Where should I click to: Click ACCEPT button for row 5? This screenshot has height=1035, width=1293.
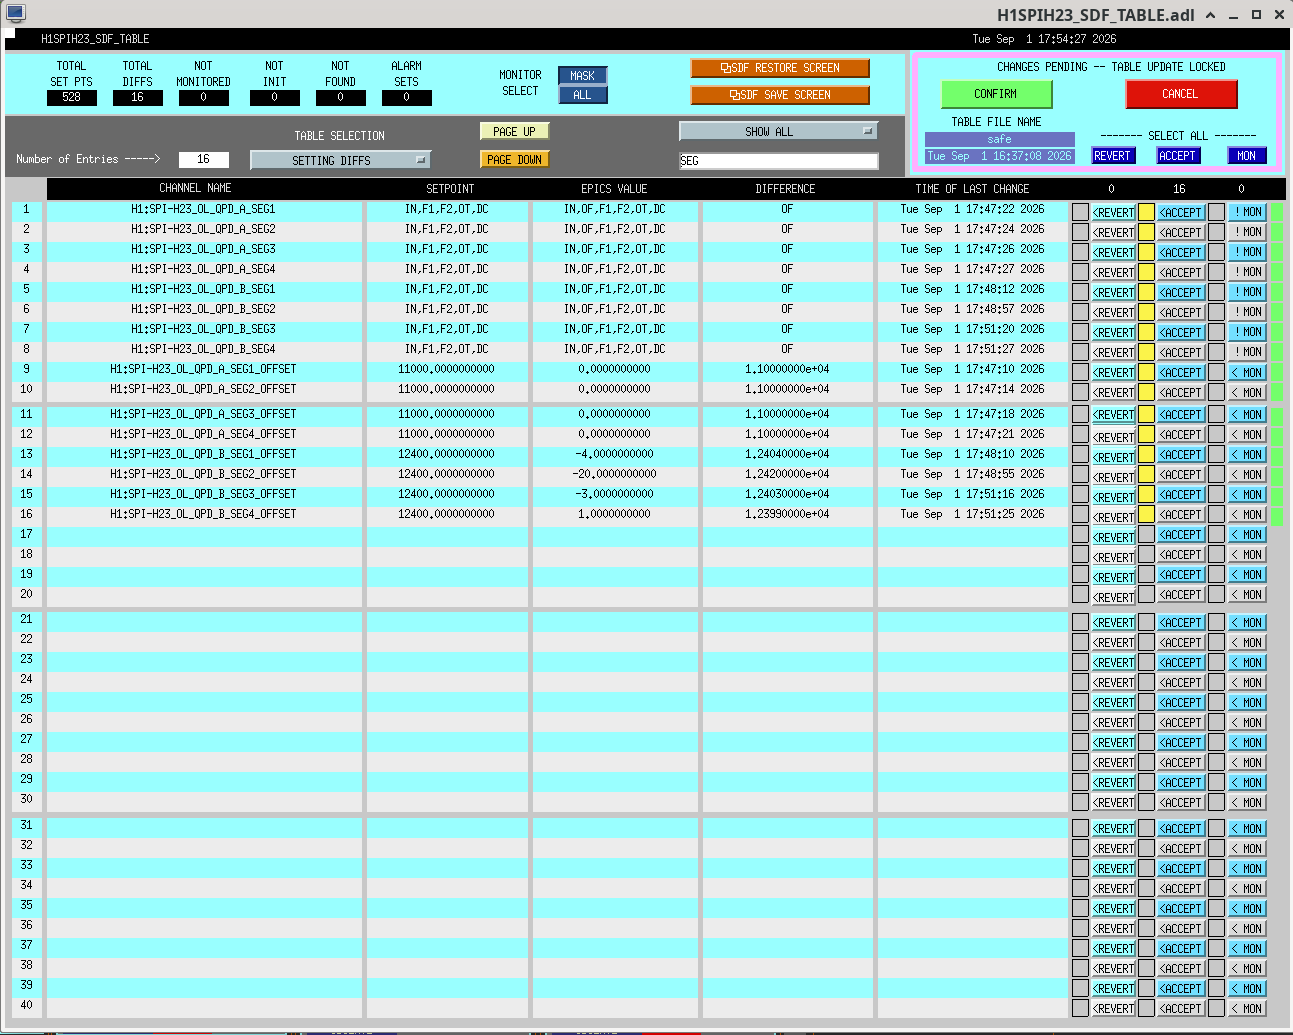pyautogui.click(x=1181, y=292)
